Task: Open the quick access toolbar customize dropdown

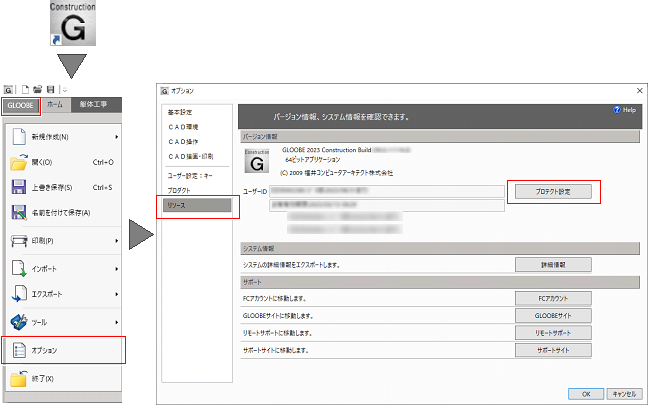Action: tap(65, 89)
